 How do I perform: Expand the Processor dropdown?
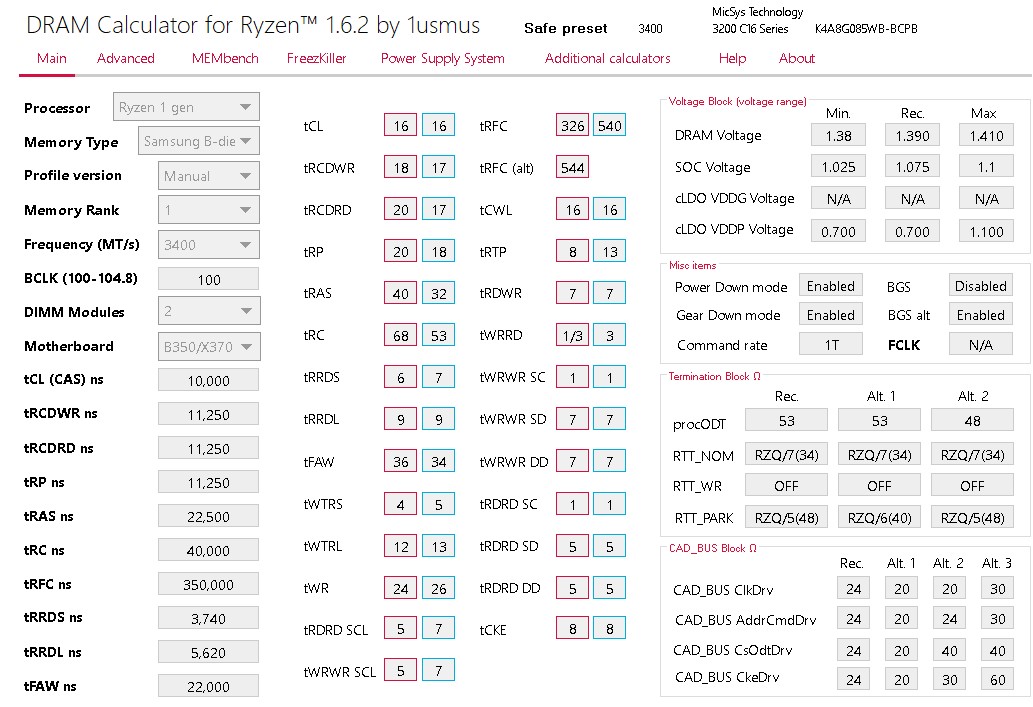(186, 107)
